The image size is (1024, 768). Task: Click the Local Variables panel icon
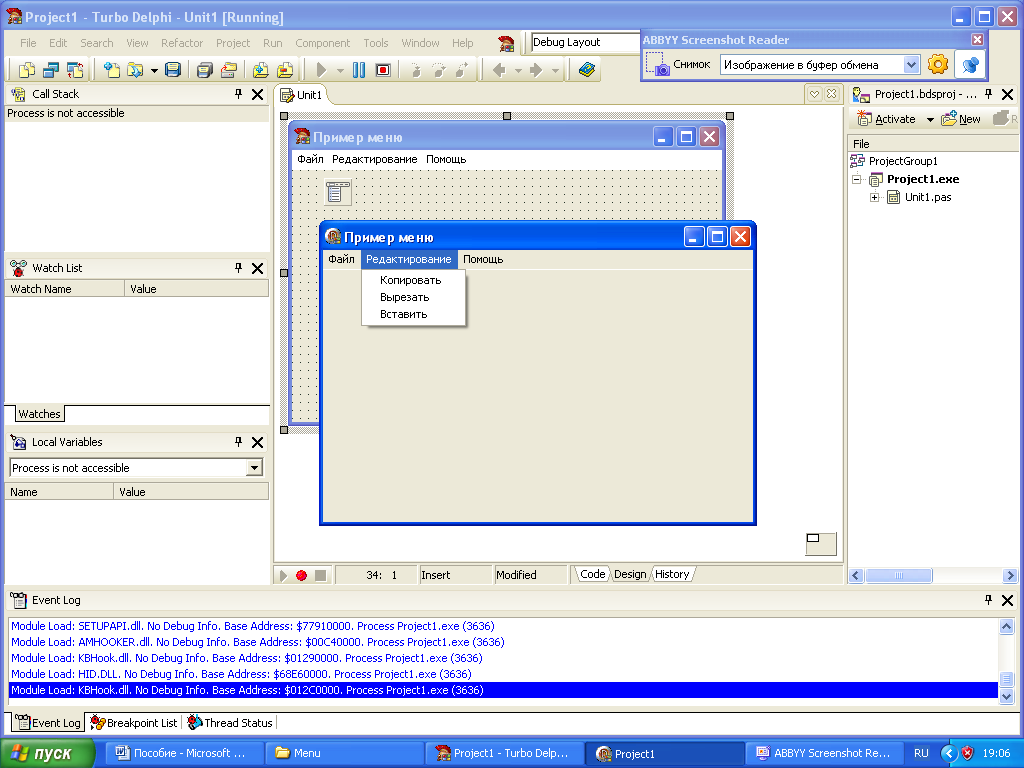point(18,442)
